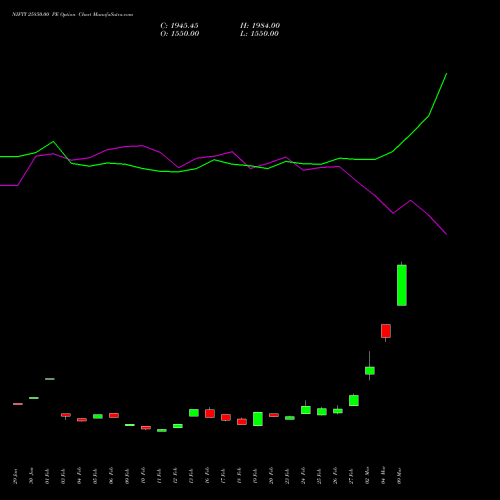Click the 29 Jan date label
Image resolution: width=500 pixels, height=500 pixels.
(x=15, y=476)
